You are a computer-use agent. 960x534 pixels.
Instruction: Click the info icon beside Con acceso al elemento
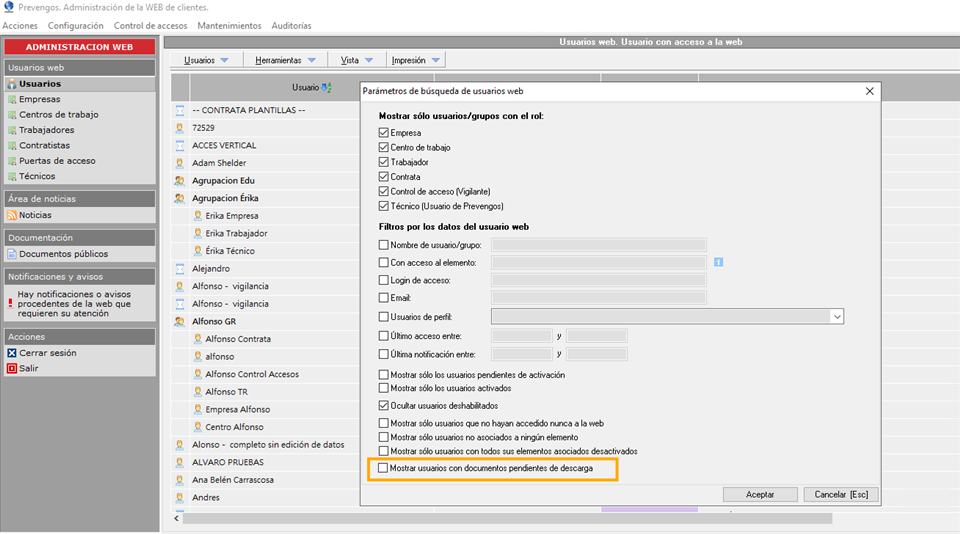click(x=718, y=262)
